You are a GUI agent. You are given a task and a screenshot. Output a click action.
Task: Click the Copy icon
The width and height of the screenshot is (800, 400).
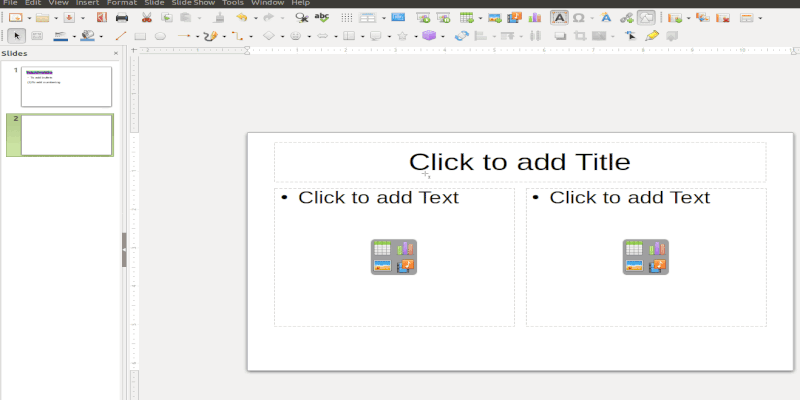(167, 18)
